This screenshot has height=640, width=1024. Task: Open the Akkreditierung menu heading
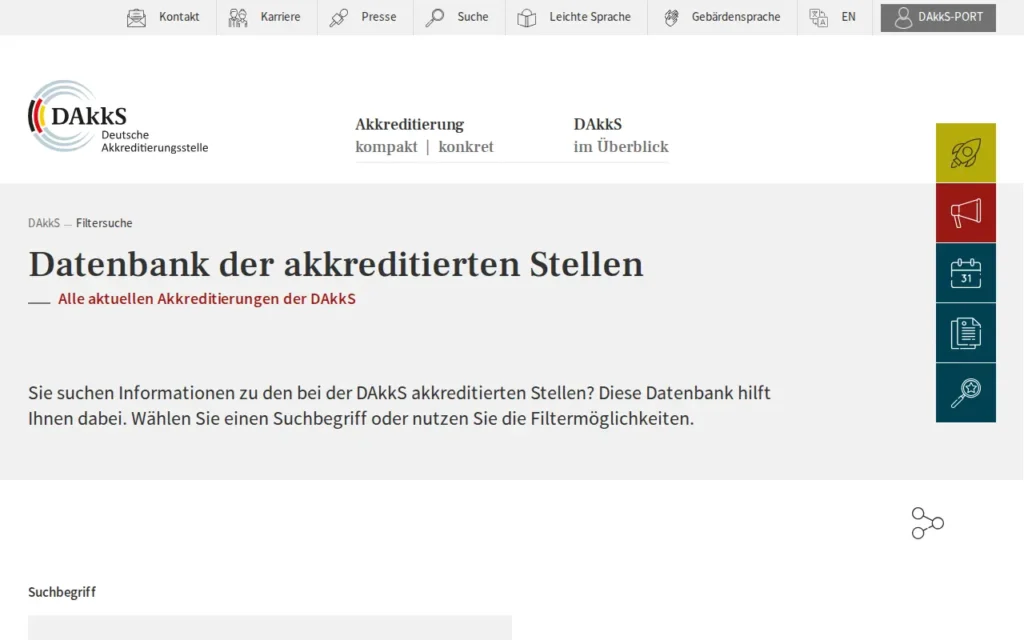pos(409,124)
